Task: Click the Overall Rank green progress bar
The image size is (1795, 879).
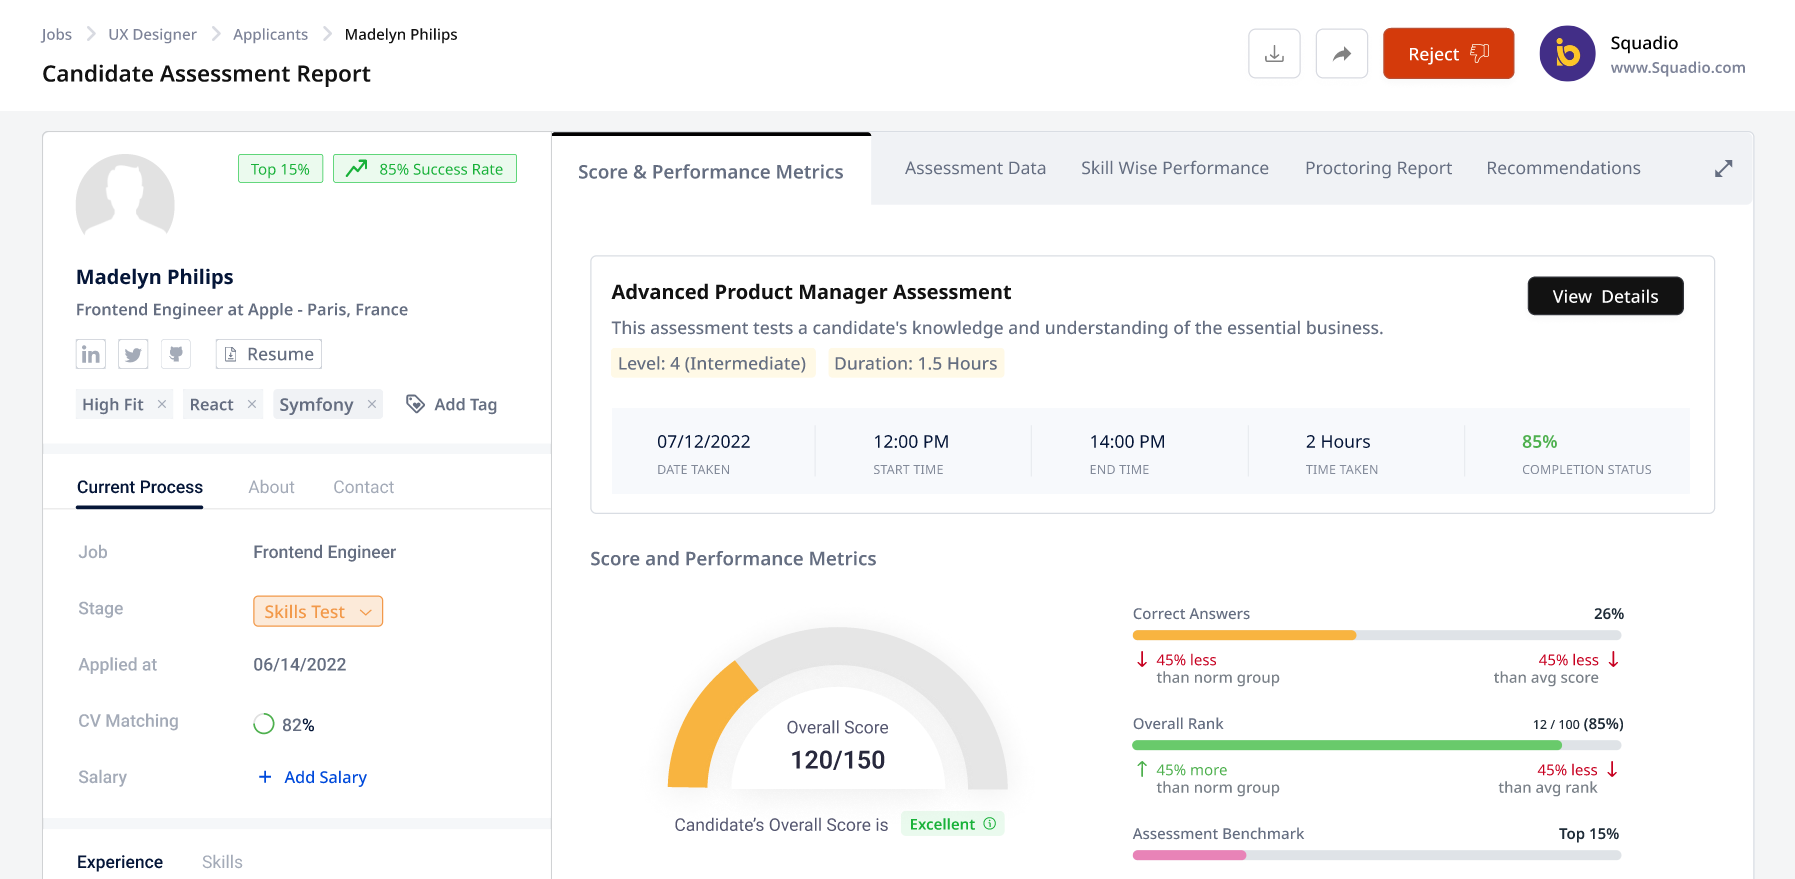Action: [x=1346, y=745]
